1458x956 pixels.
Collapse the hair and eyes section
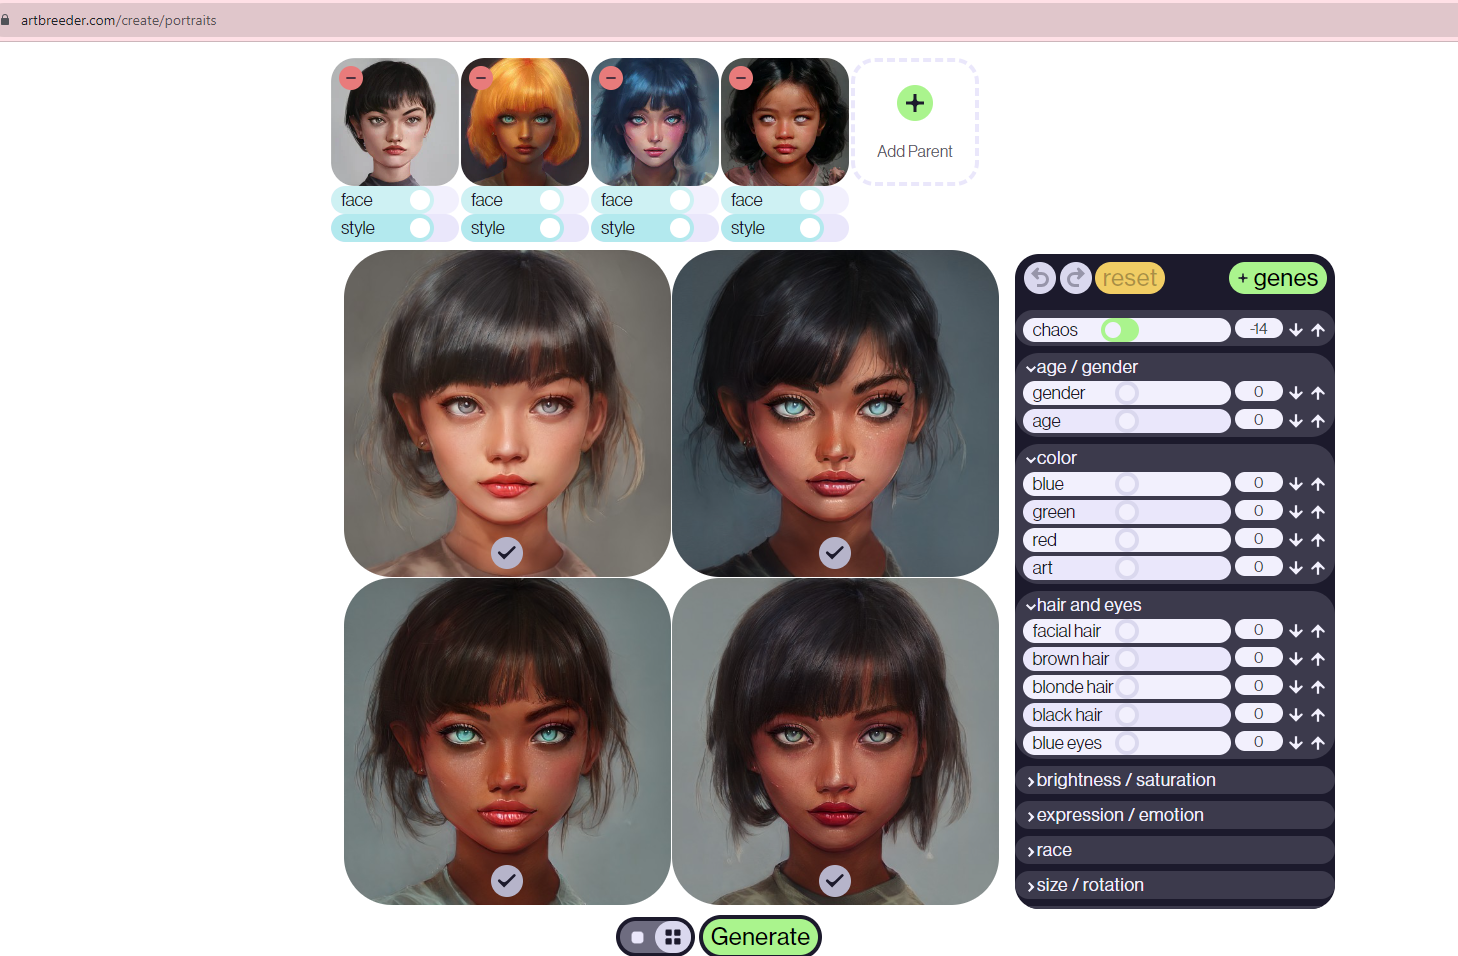[x=1084, y=605]
